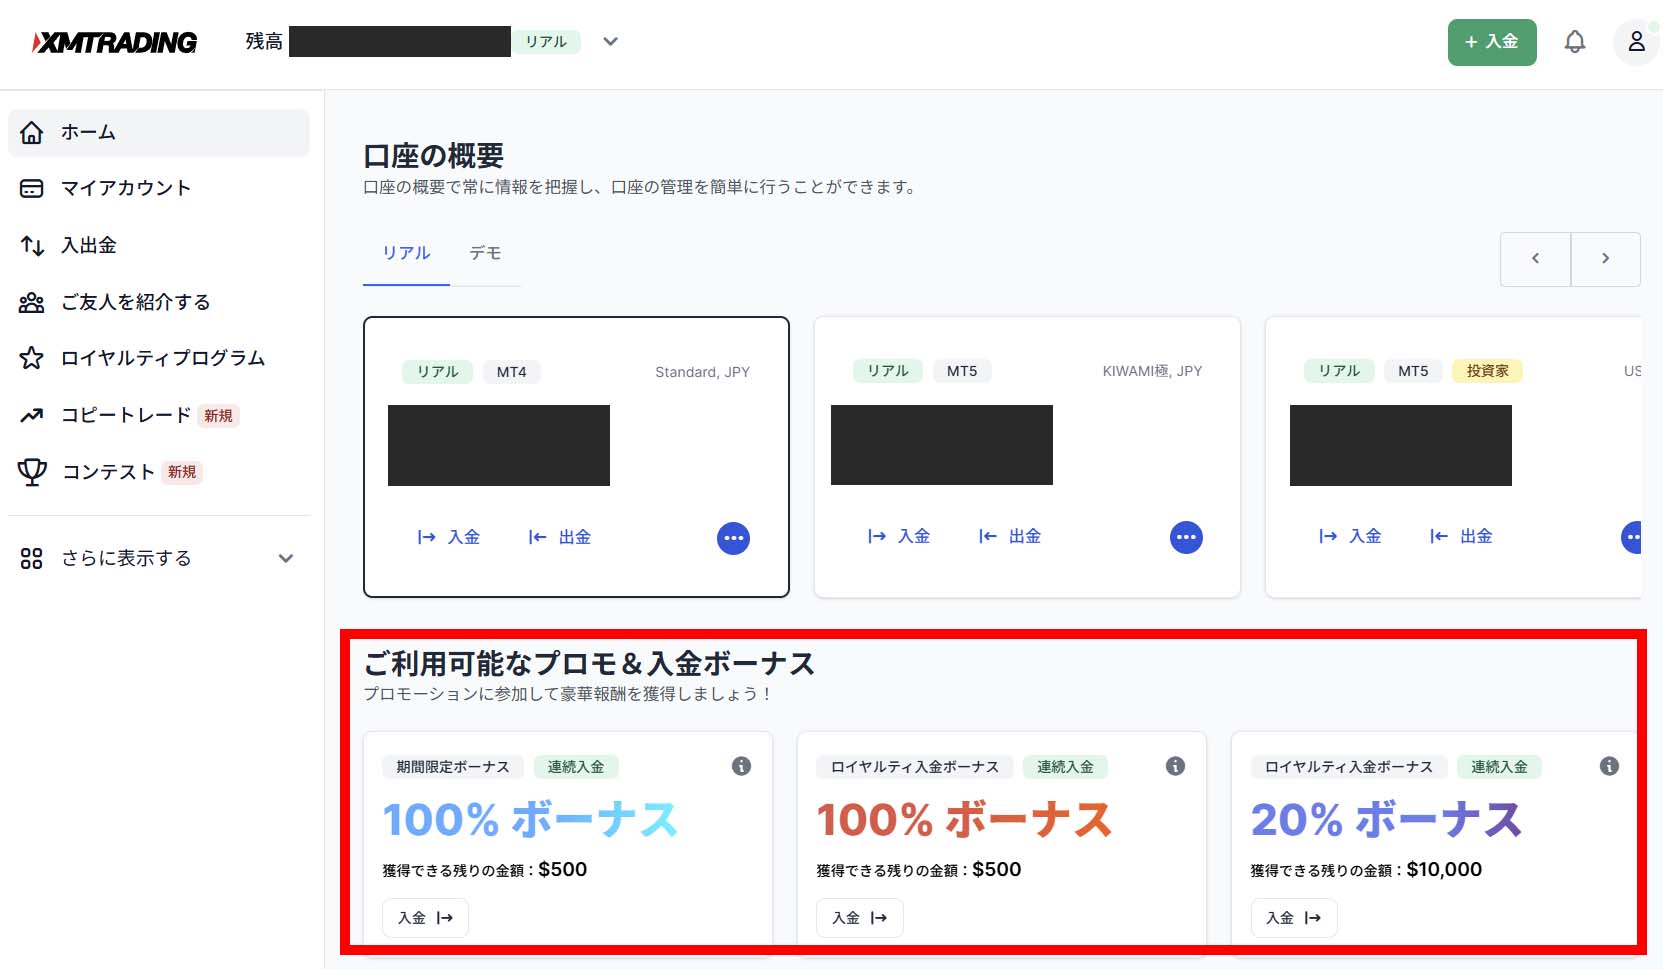Viewport: 1663px width, 969px height.
Task: Click 入金 button on orange 100% ボーナス card
Action: coord(859,918)
